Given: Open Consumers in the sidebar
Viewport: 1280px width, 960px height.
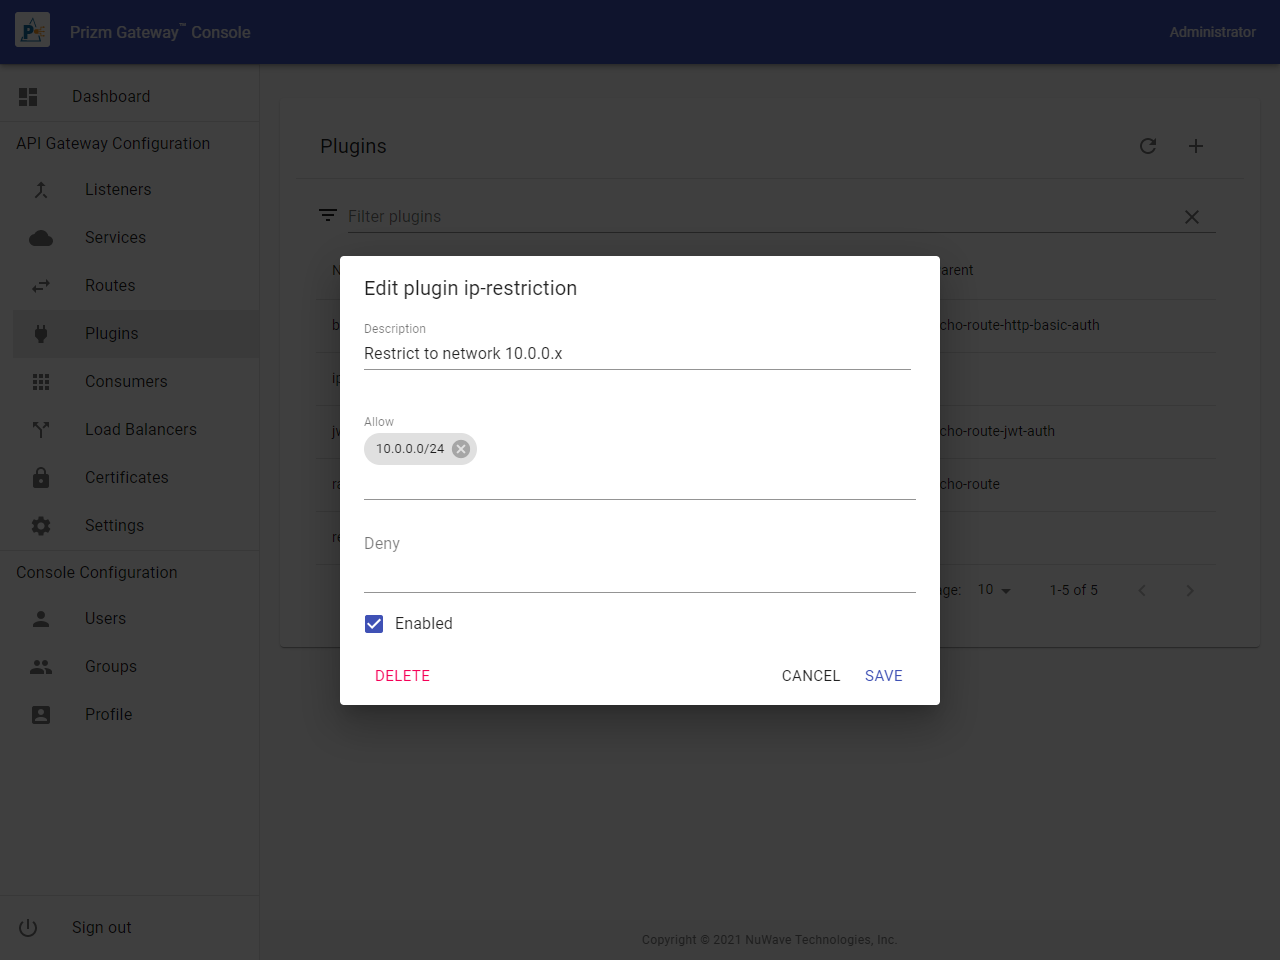Looking at the screenshot, I should [x=126, y=382].
